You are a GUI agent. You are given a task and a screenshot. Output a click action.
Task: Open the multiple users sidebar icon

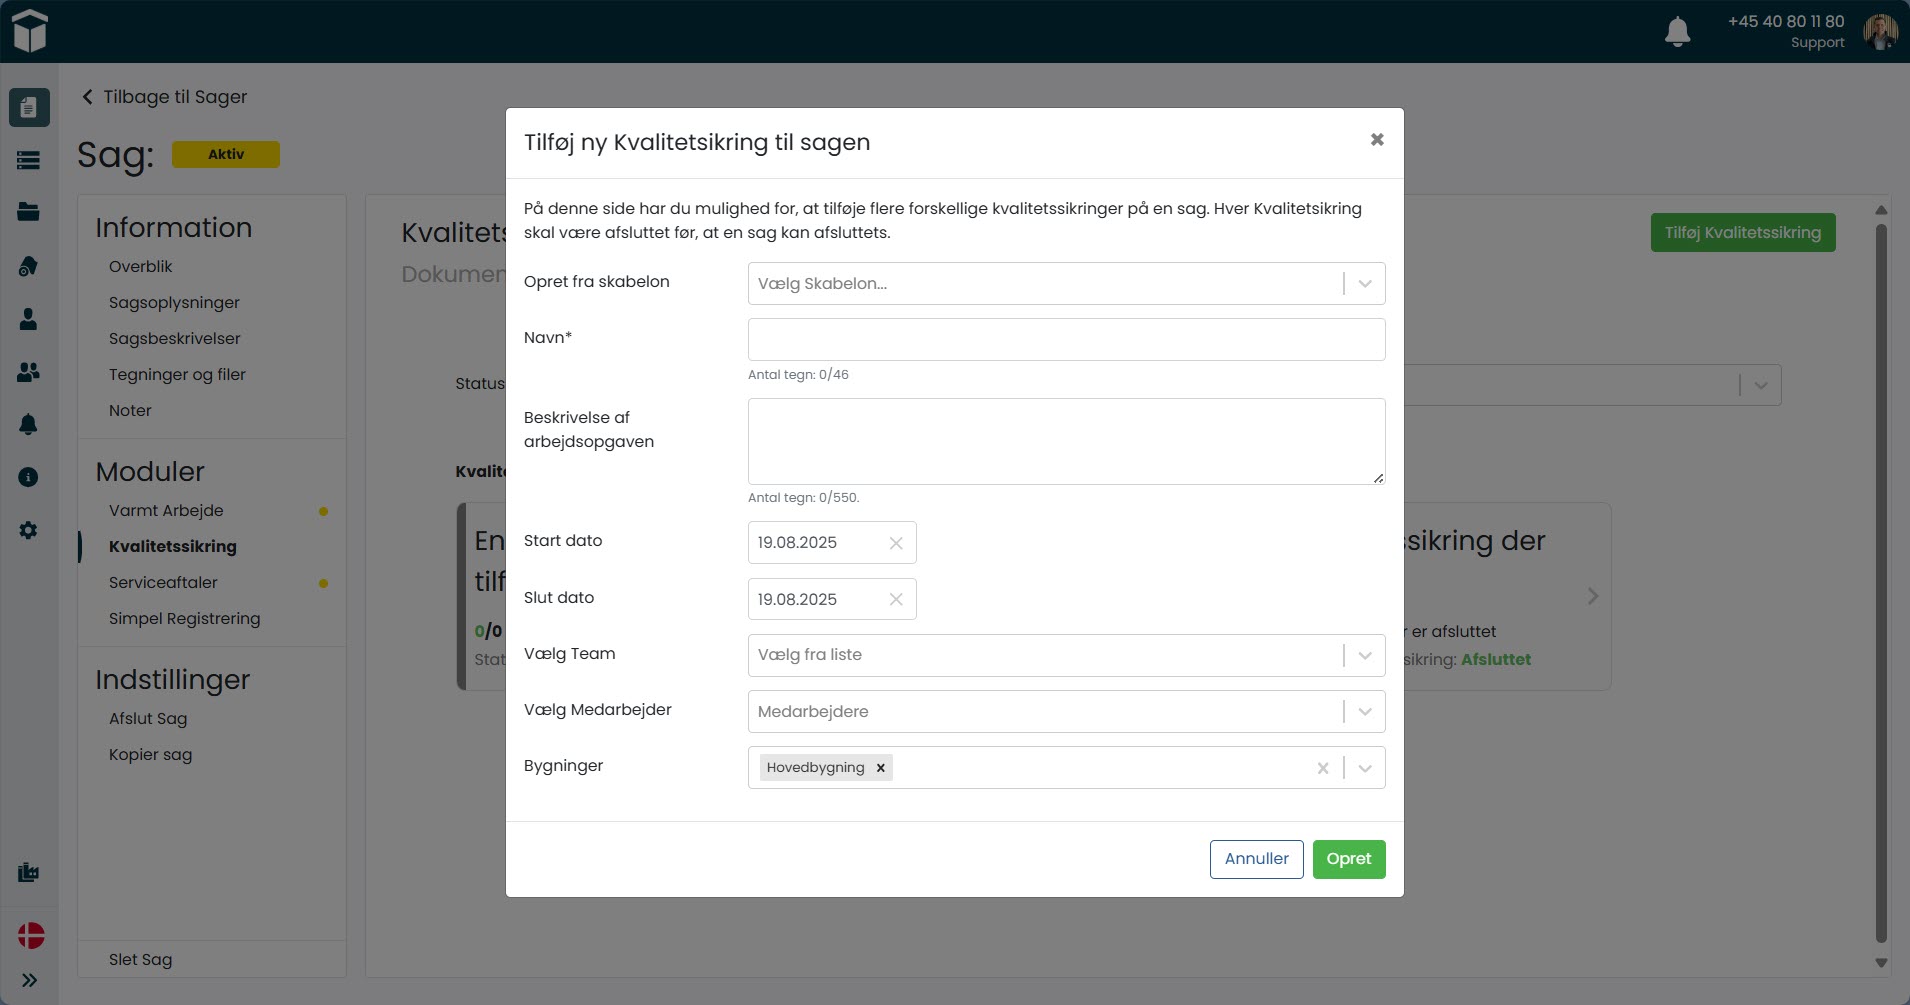[x=29, y=372]
